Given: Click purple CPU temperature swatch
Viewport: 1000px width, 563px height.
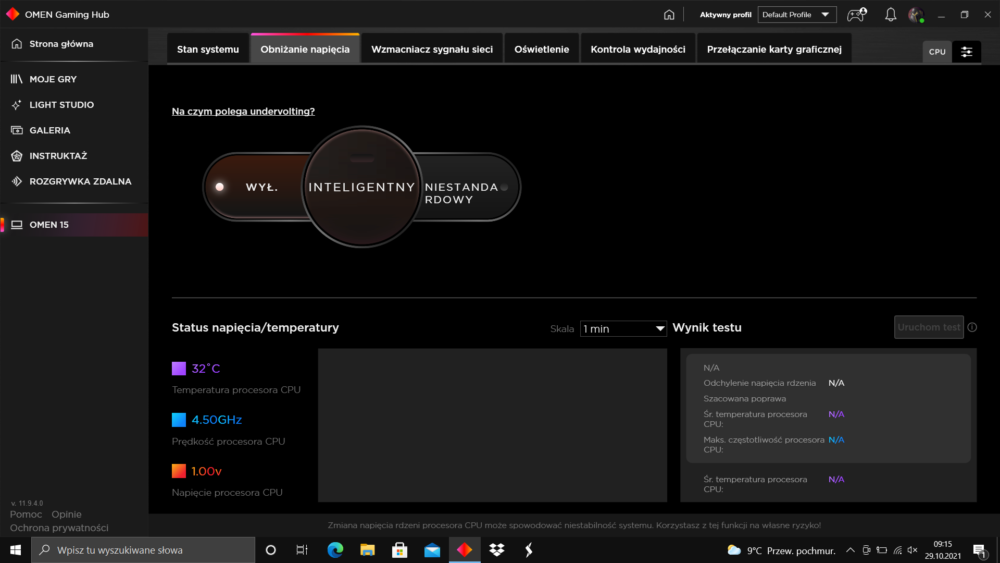Looking at the screenshot, I should tap(179, 368).
